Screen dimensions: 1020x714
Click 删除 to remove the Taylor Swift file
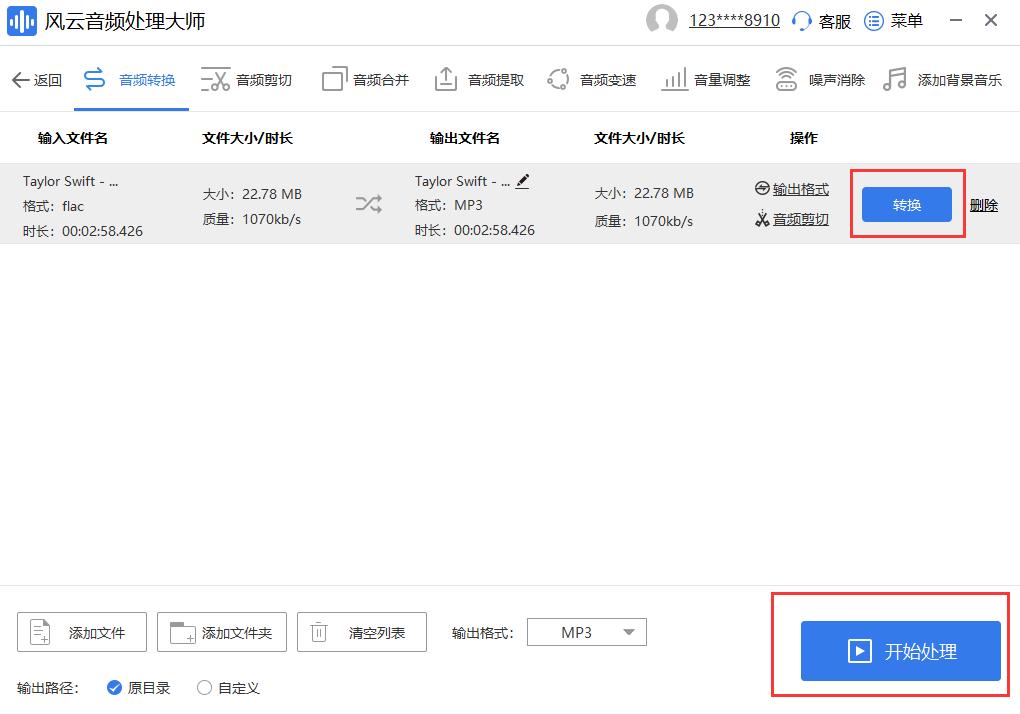tap(983, 204)
